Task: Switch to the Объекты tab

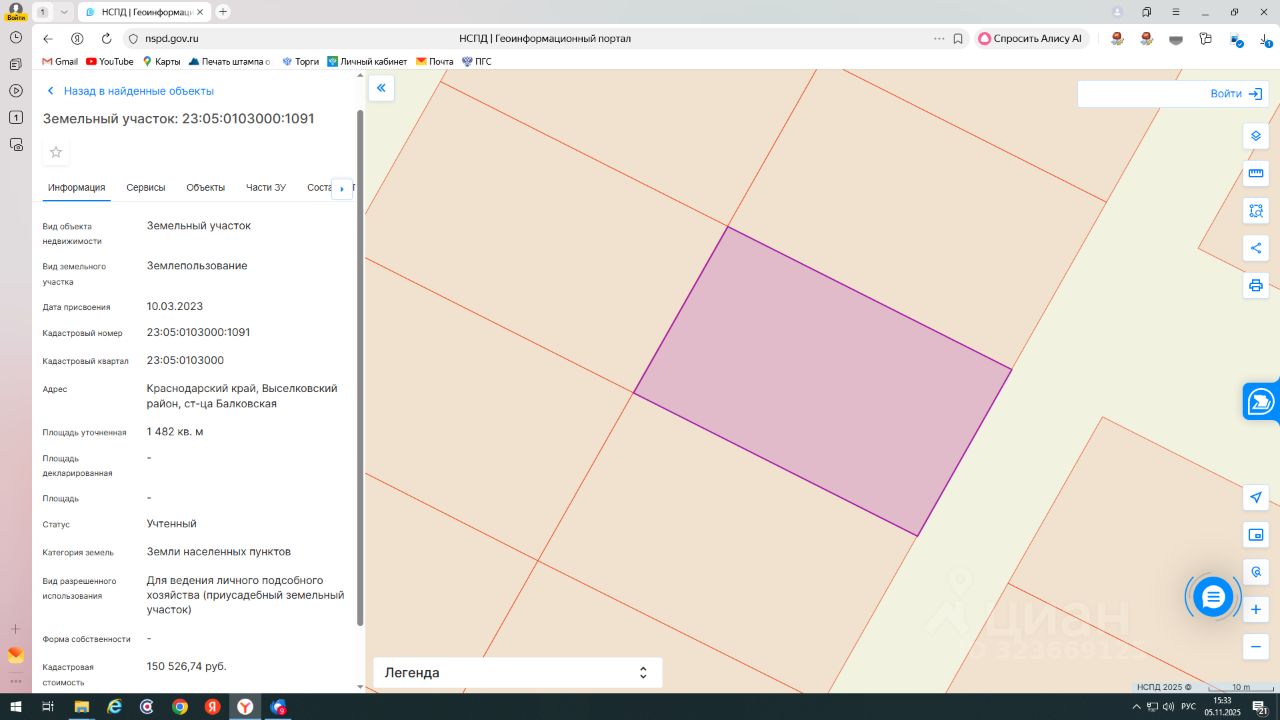Action: [x=206, y=188]
